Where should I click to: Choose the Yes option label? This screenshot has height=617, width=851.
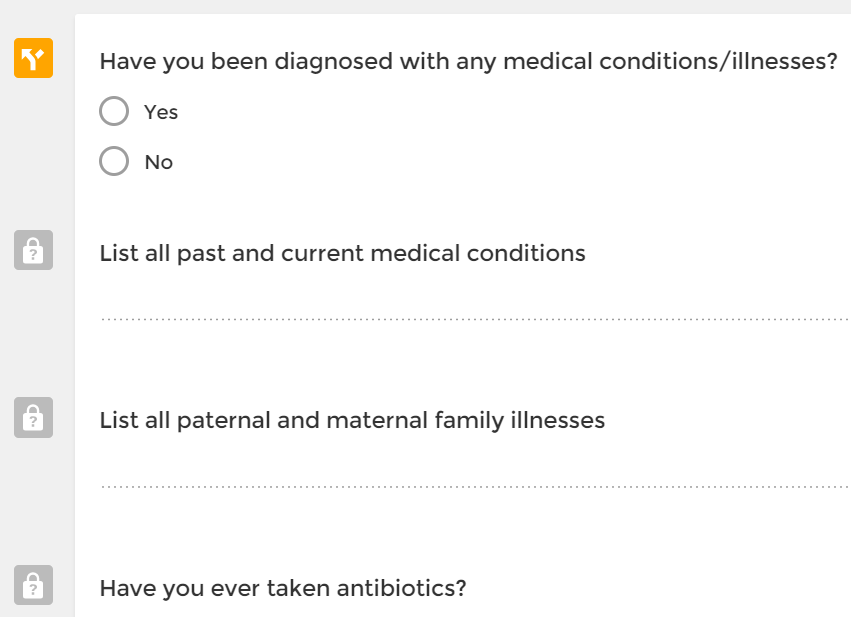(161, 112)
